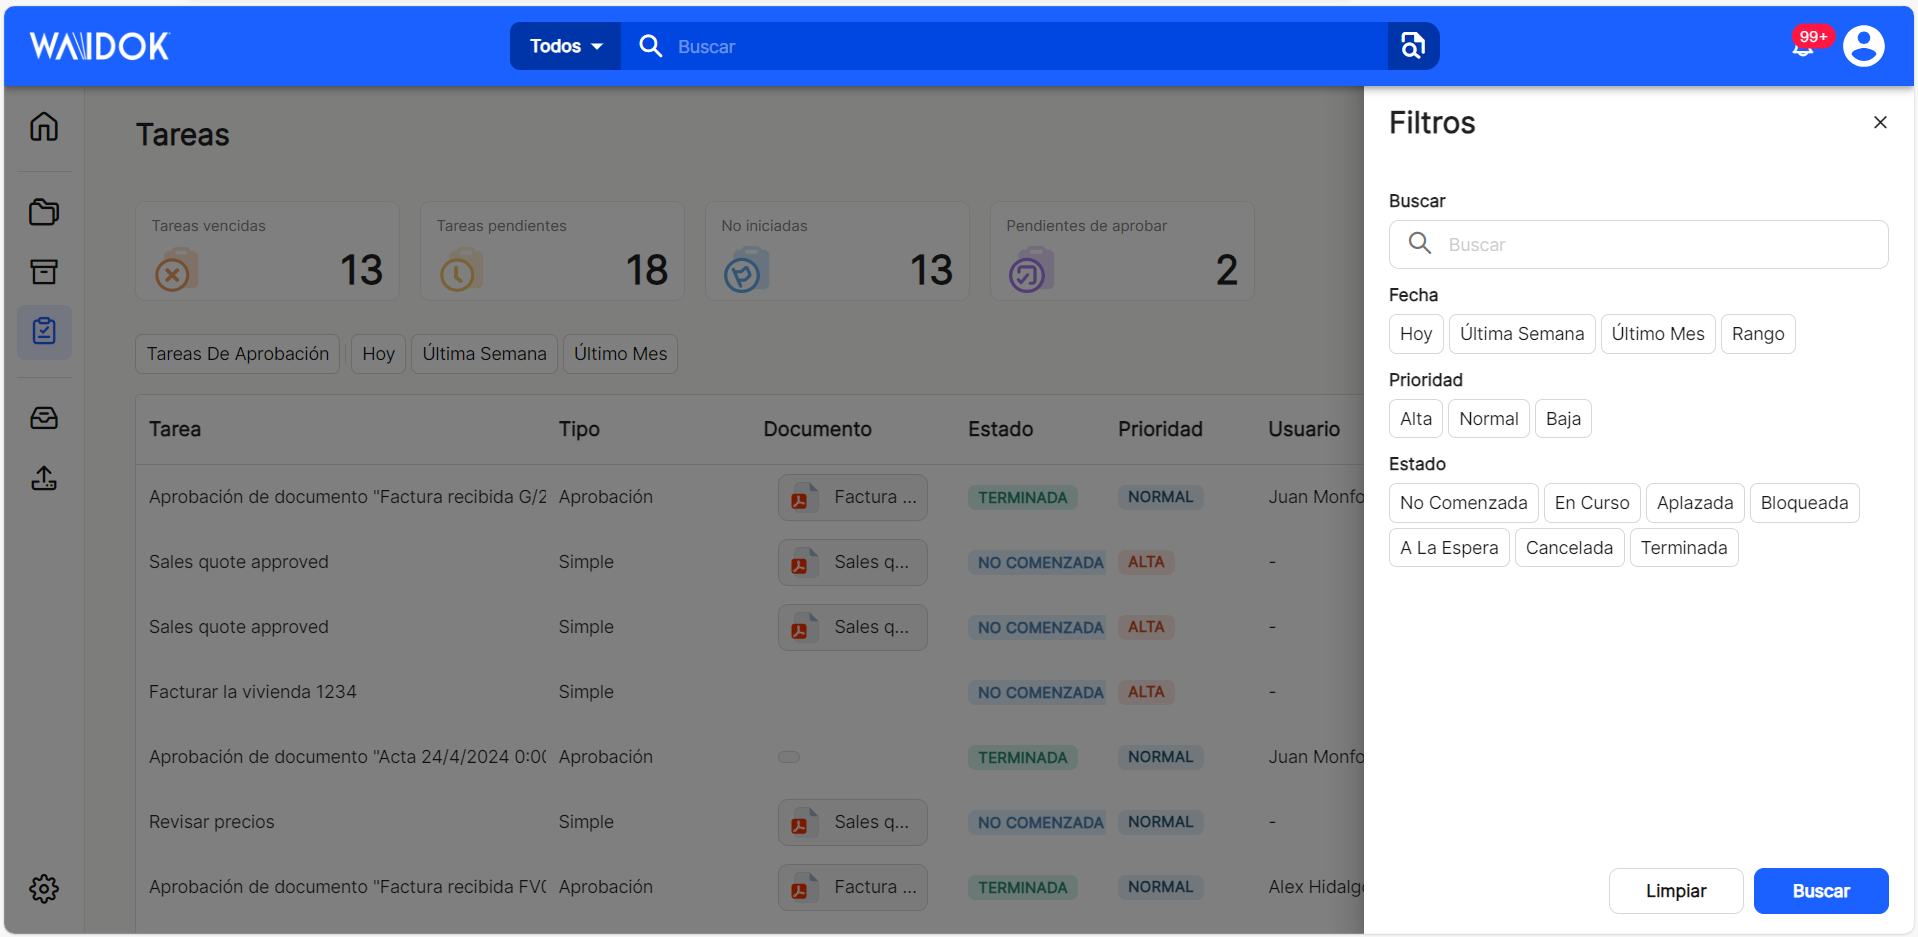Expand the Todos dropdown

[566, 46]
